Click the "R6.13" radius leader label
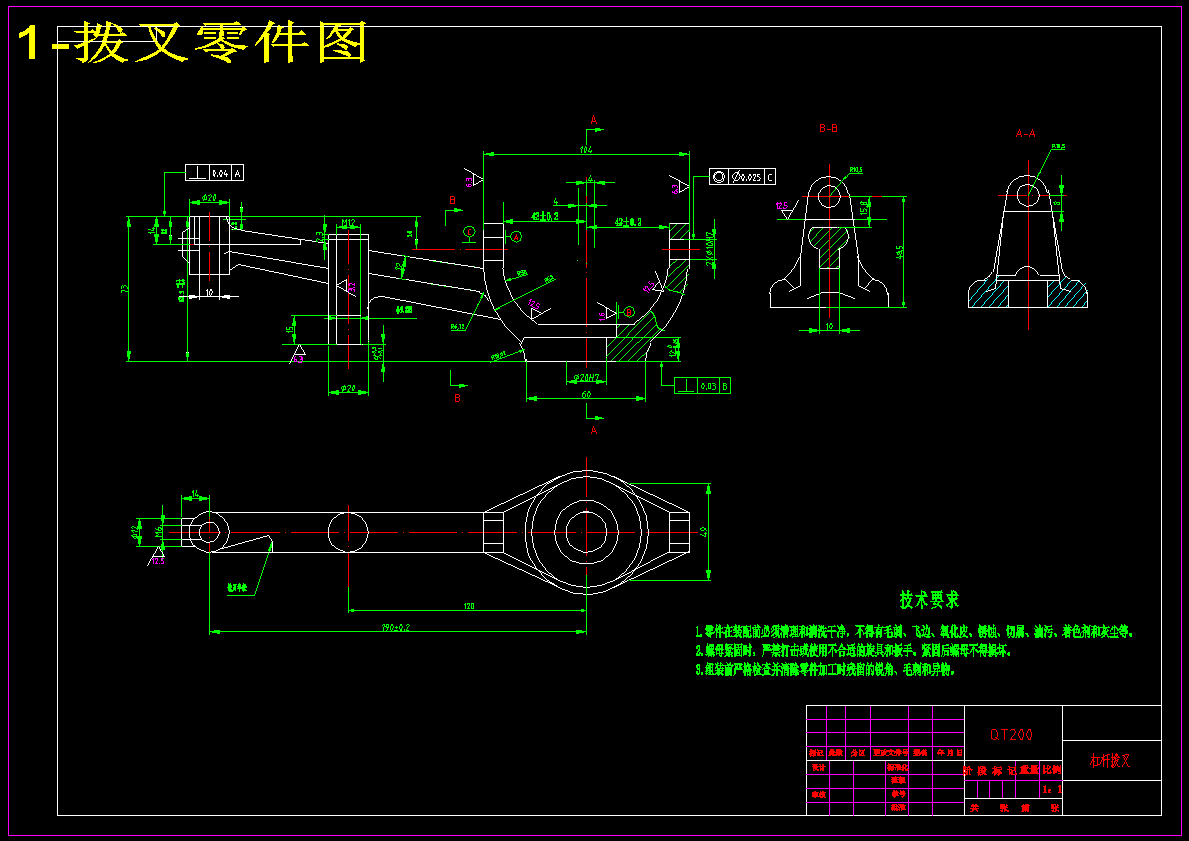The width and height of the screenshot is (1189, 841). pyautogui.click(x=459, y=327)
